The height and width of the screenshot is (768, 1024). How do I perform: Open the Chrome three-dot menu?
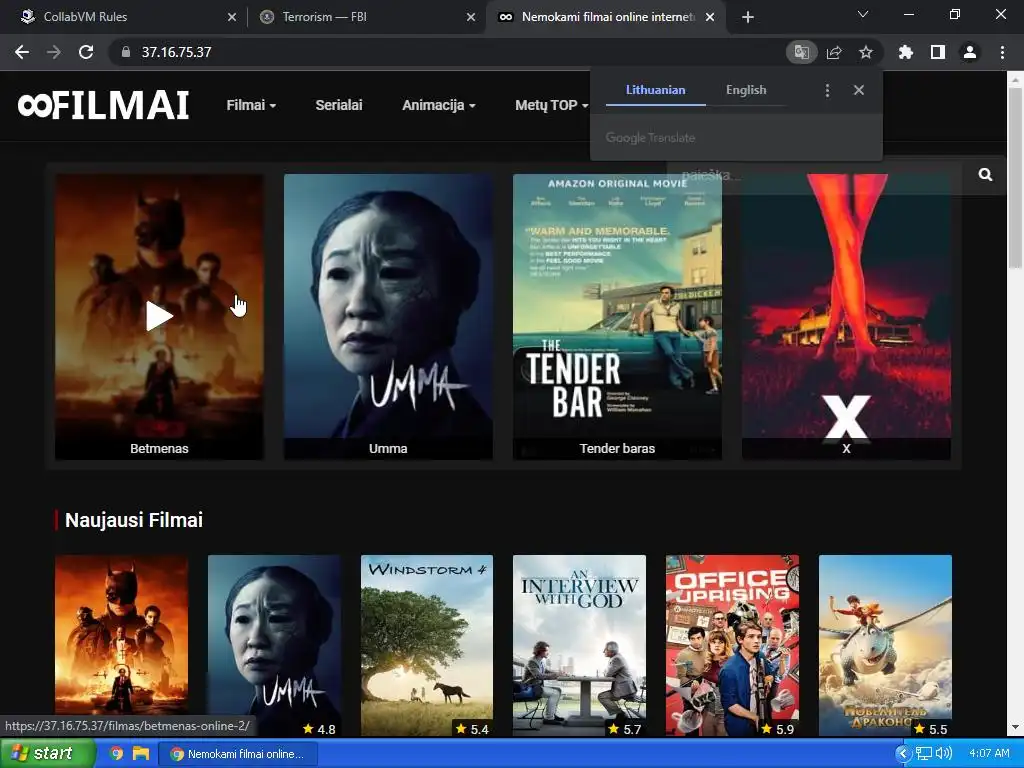(1002, 52)
